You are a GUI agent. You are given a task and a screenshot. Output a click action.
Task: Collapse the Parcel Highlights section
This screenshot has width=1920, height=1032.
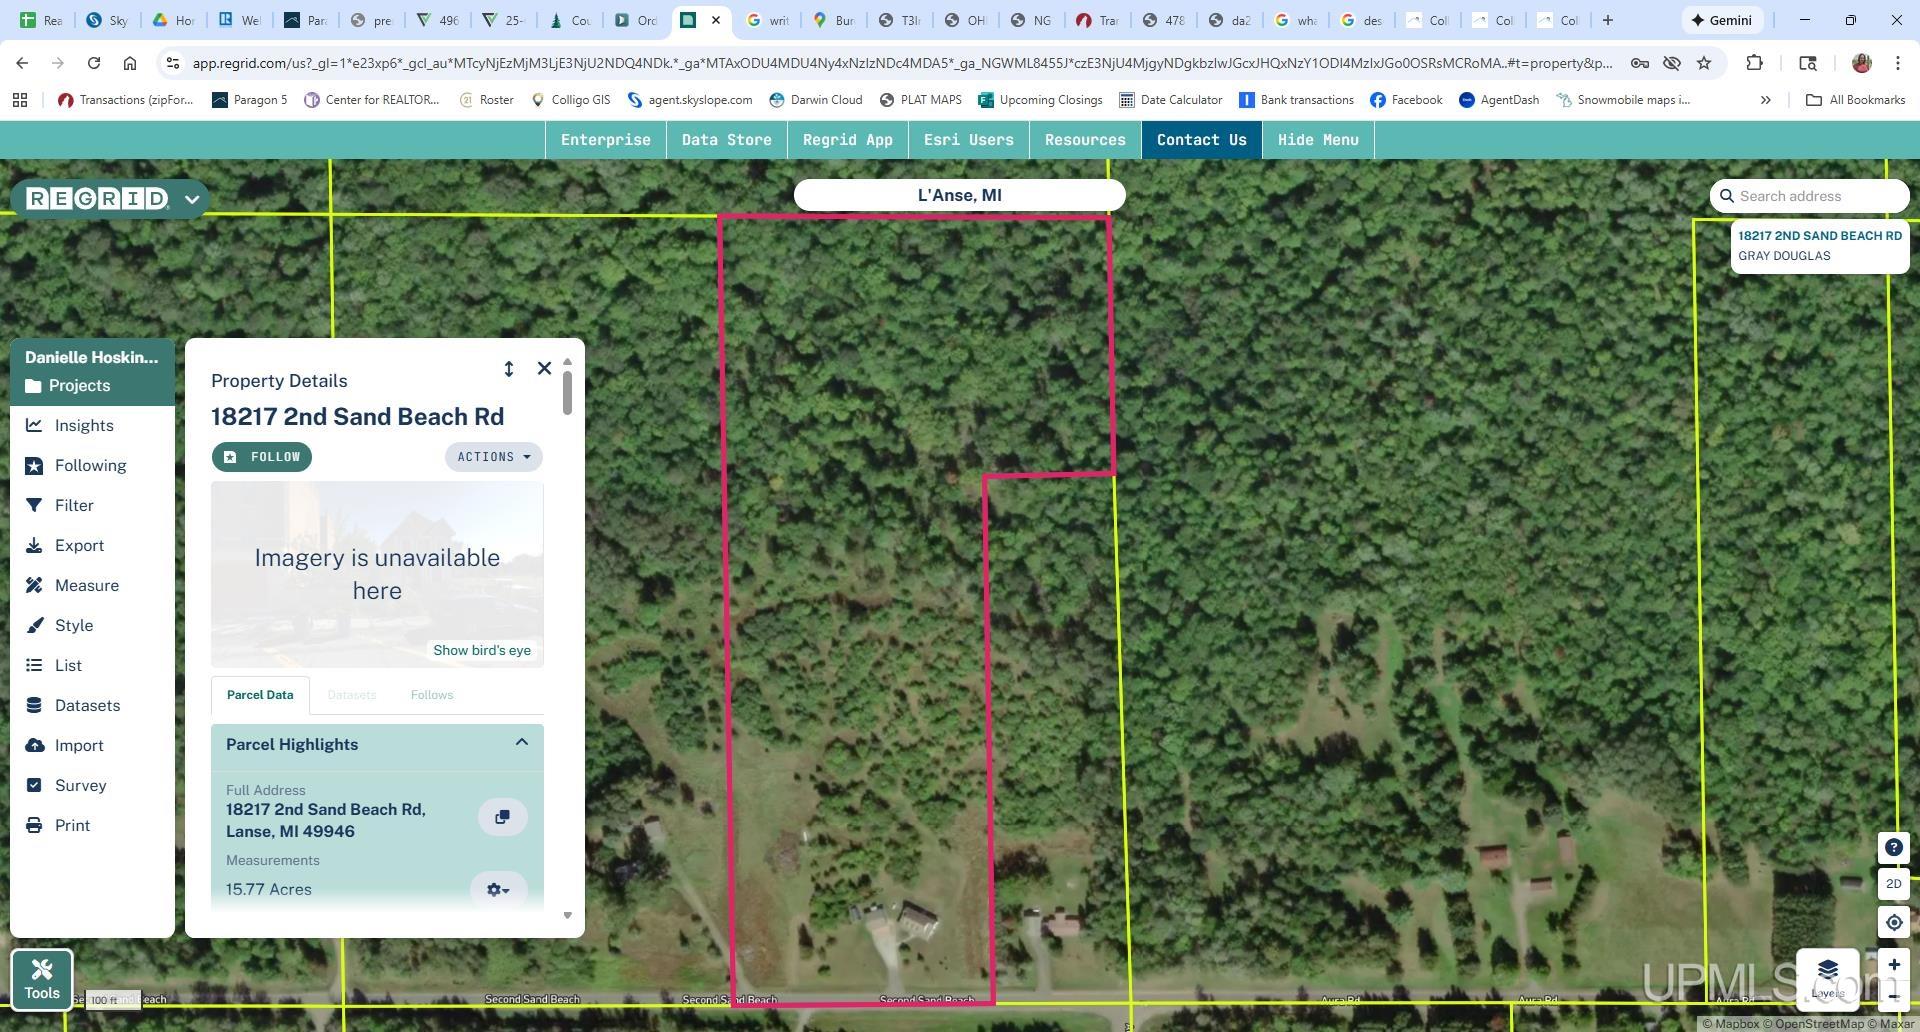pos(521,743)
